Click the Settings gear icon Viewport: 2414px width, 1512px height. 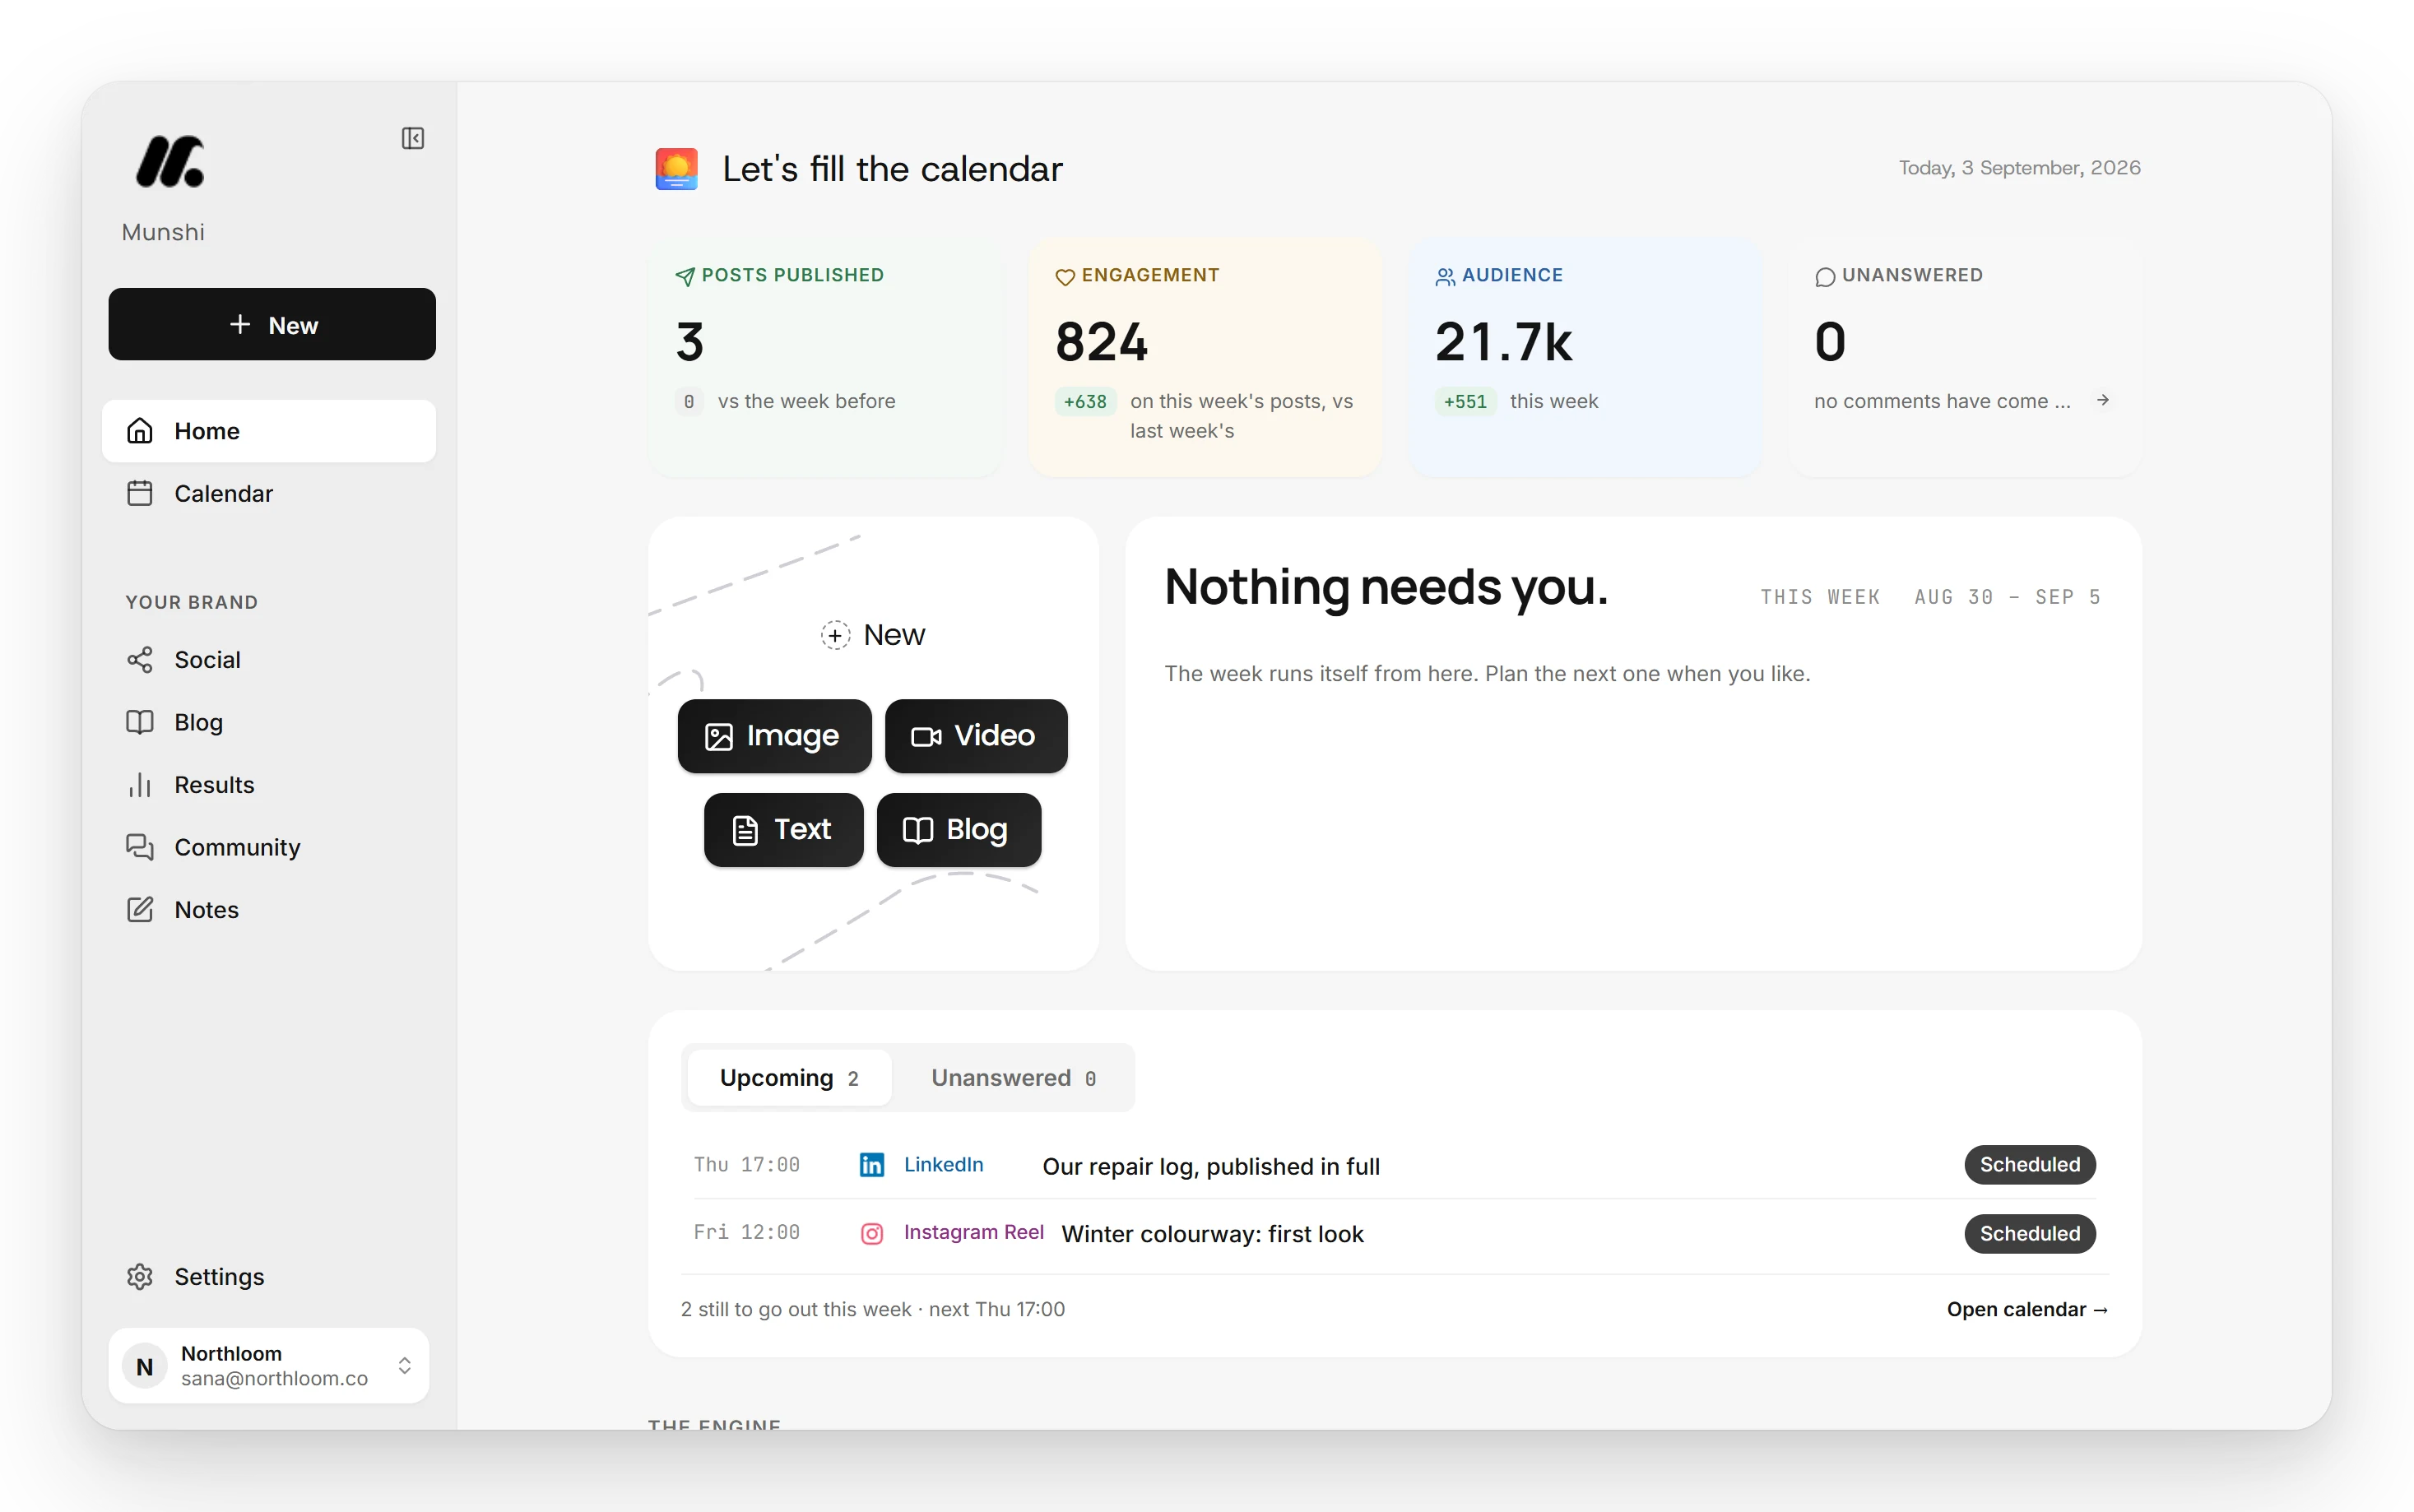tap(140, 1277)
